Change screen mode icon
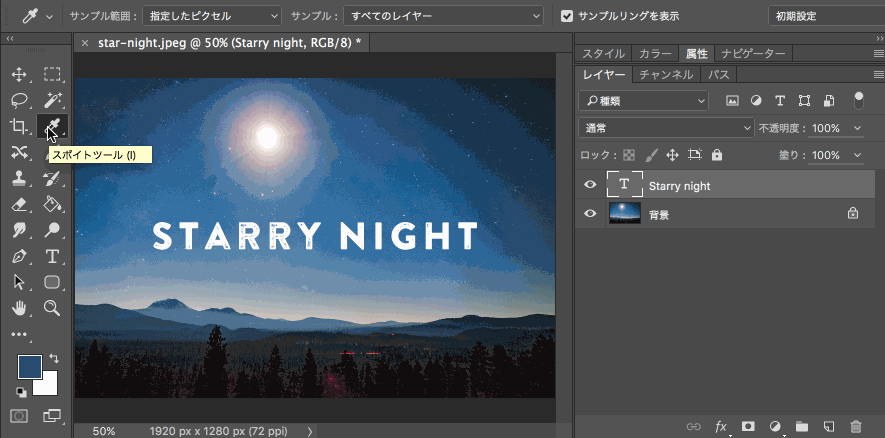 coord(52,416)
